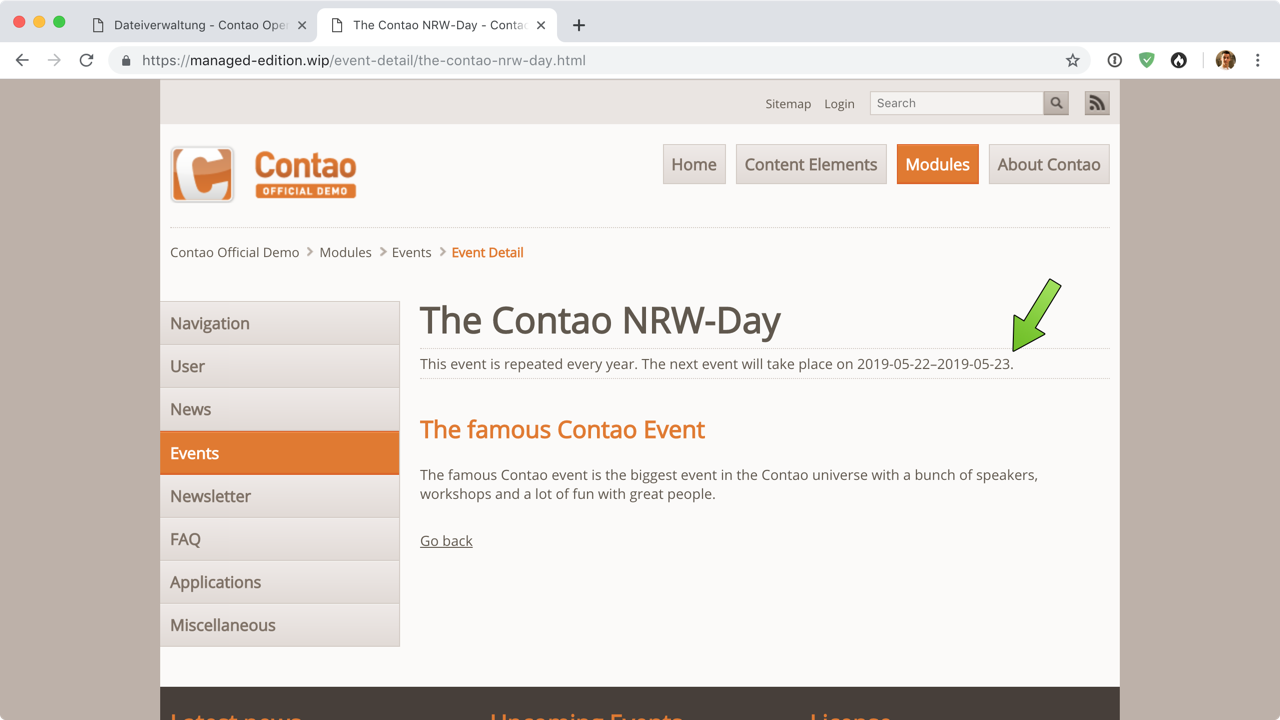
Task: Click the macOS yellow minimize button
Action: [x=39, y=22]
